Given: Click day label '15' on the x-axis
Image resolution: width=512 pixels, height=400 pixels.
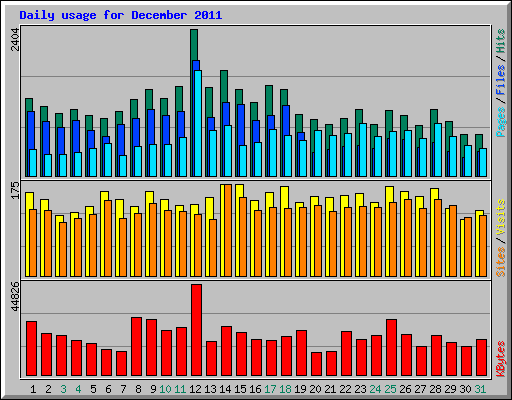Looking at the screenshot, I should [x=240, y=389].
